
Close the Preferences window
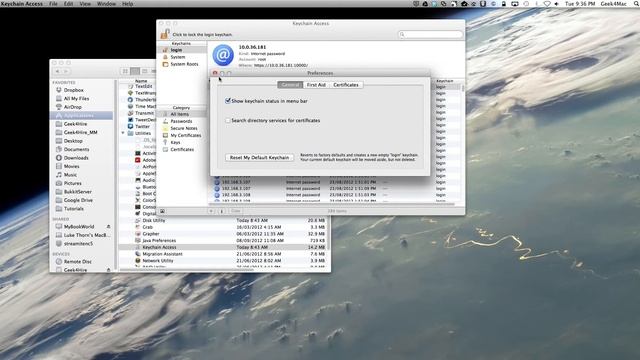(215, 73)
